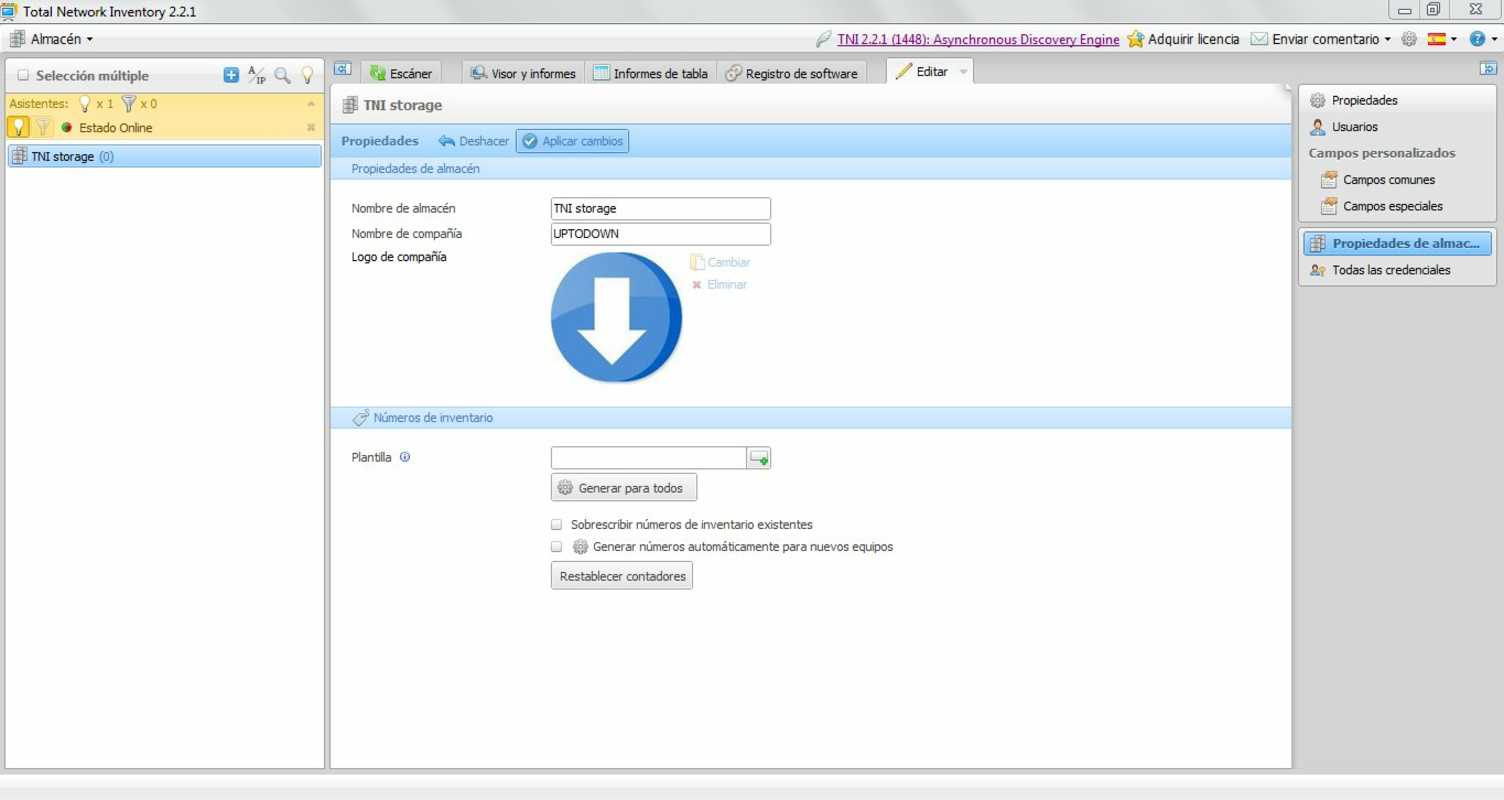This screenshot has width=1504, height=800.
Task: Open the Spanish flag language dropdown
Action: 1442,39
